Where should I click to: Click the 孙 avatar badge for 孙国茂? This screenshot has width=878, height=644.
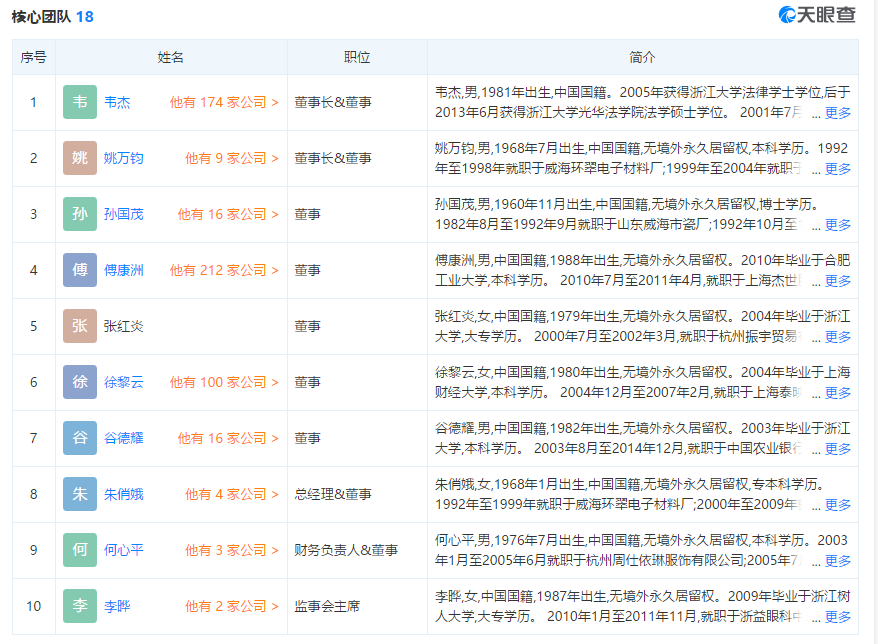coord(80,214)
